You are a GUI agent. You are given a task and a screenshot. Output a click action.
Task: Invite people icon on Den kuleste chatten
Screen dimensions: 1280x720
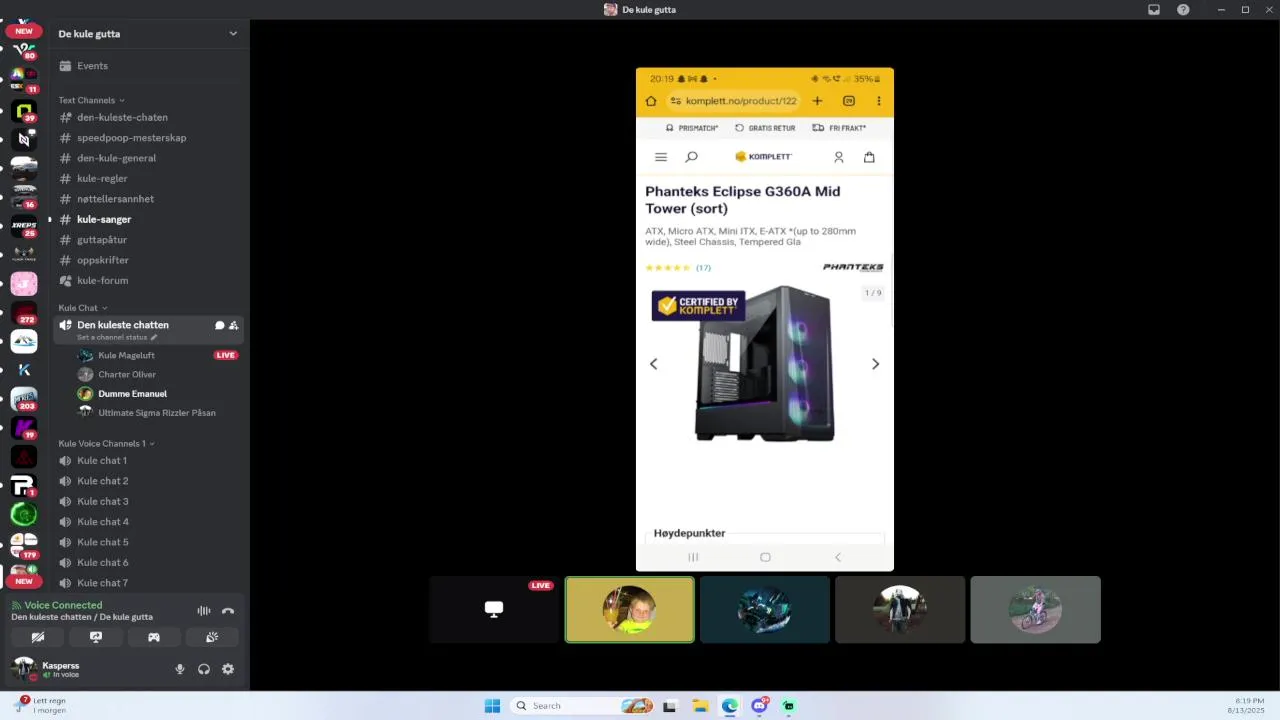click(234, 325)
